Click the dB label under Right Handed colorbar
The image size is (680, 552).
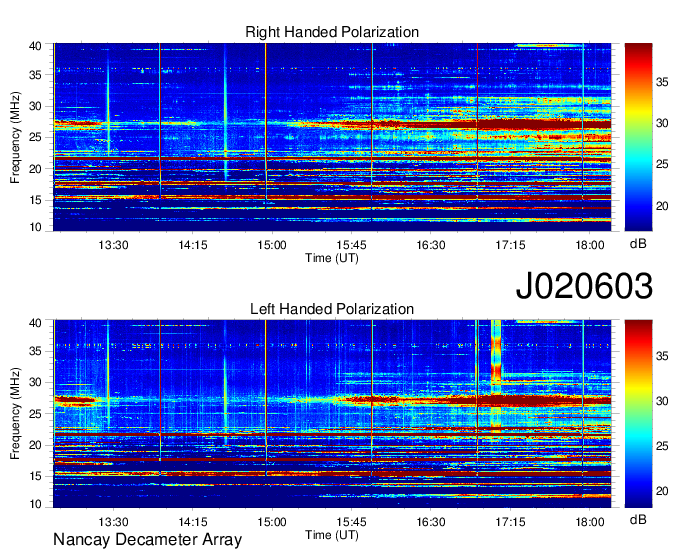point(638,244)
